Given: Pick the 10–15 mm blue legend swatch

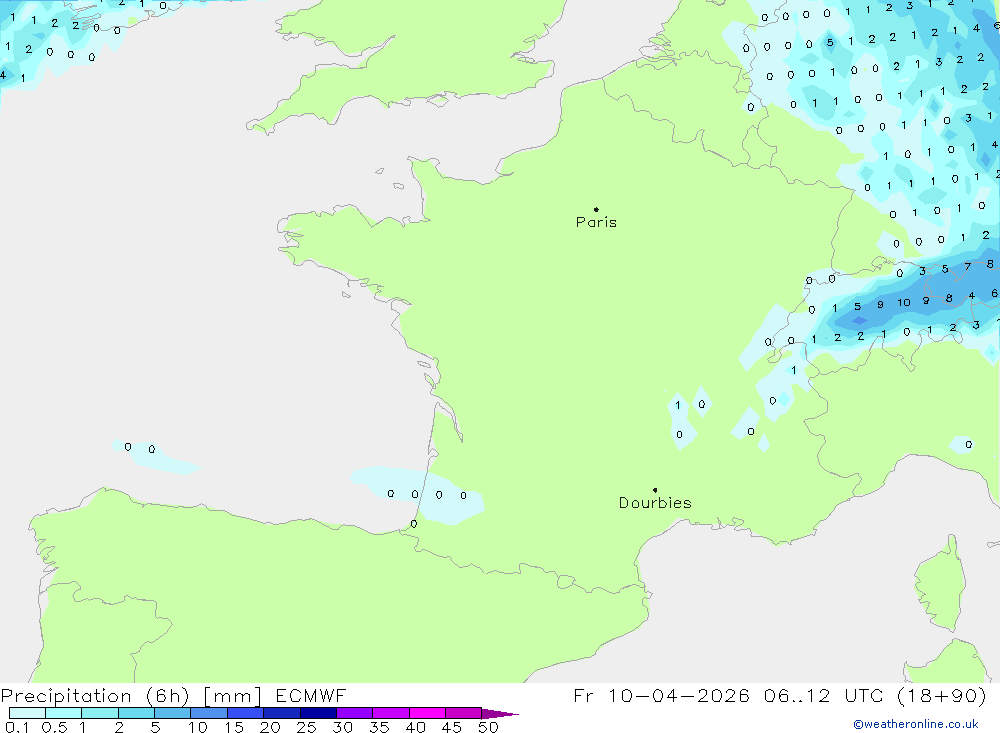Looking at the screenshot, I should [x=209, y=713].
